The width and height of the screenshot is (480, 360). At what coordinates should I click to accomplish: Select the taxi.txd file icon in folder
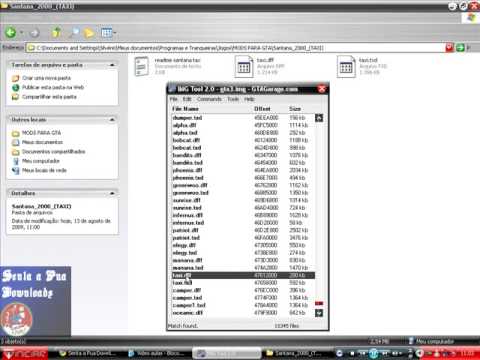[x=346, y=67]
